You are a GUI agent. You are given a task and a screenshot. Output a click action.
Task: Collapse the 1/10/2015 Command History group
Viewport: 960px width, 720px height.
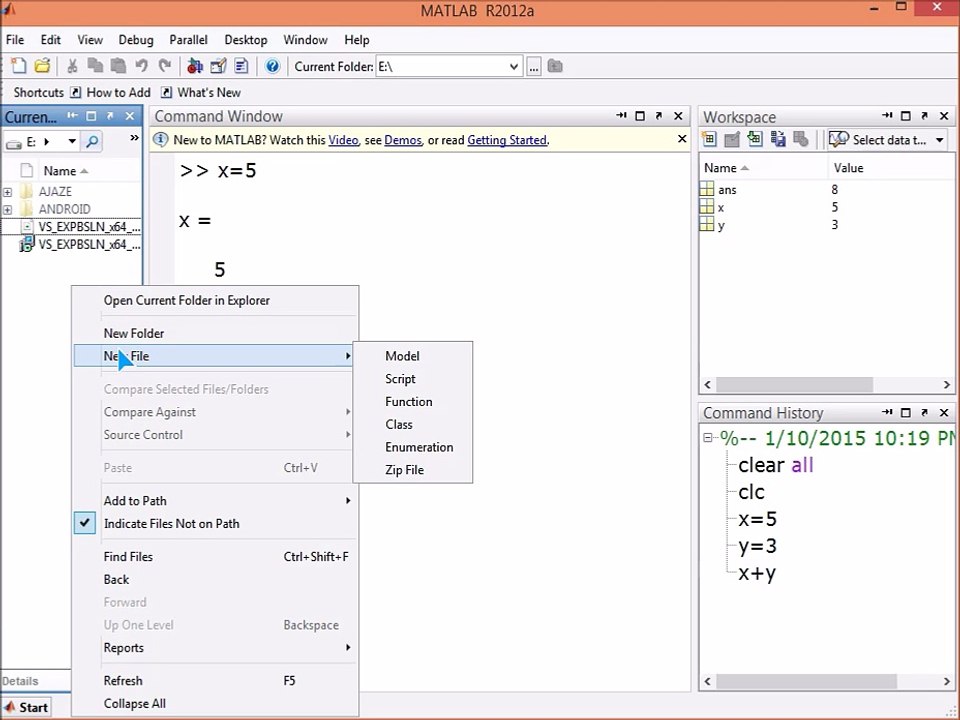(x=708, y=438)
